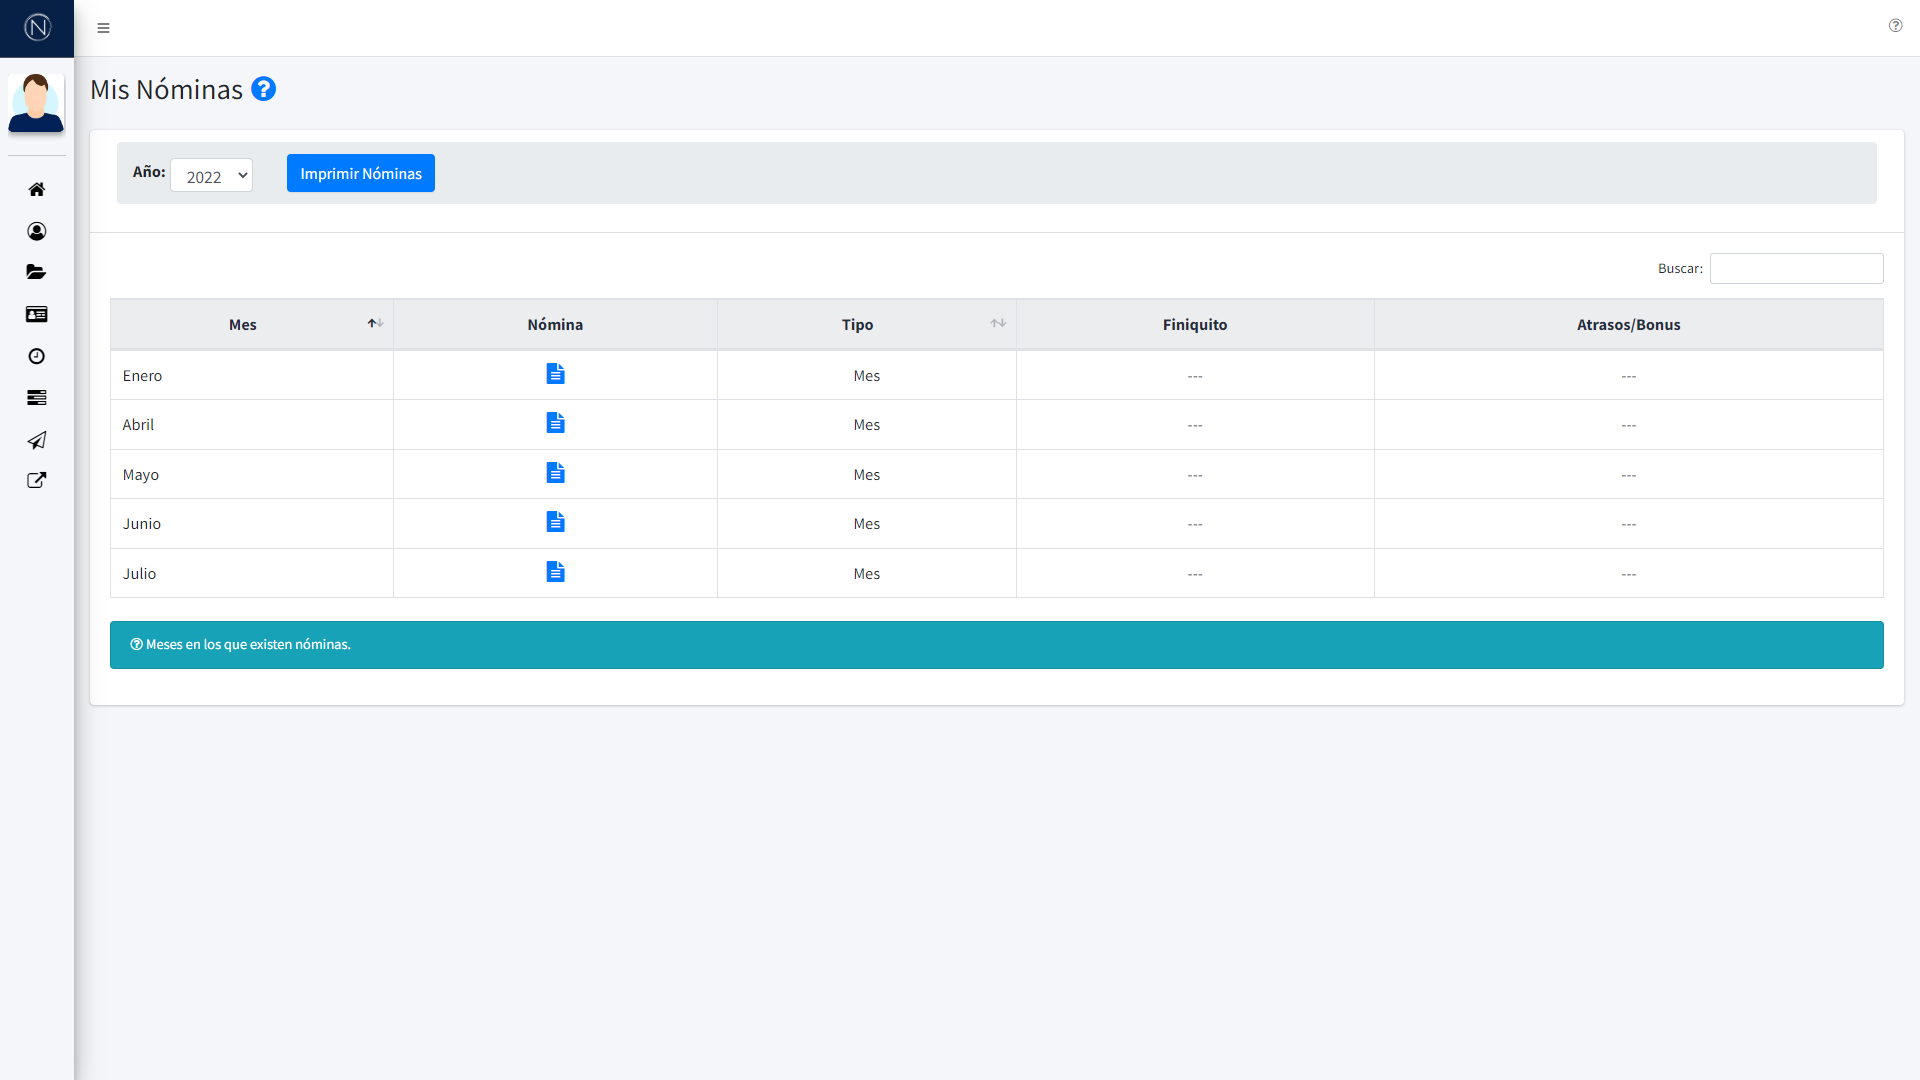The height and width of the screenshot is (1080, 1920).
Task: Open the paper plane sidebar icon
Action: tap(37, 440)
